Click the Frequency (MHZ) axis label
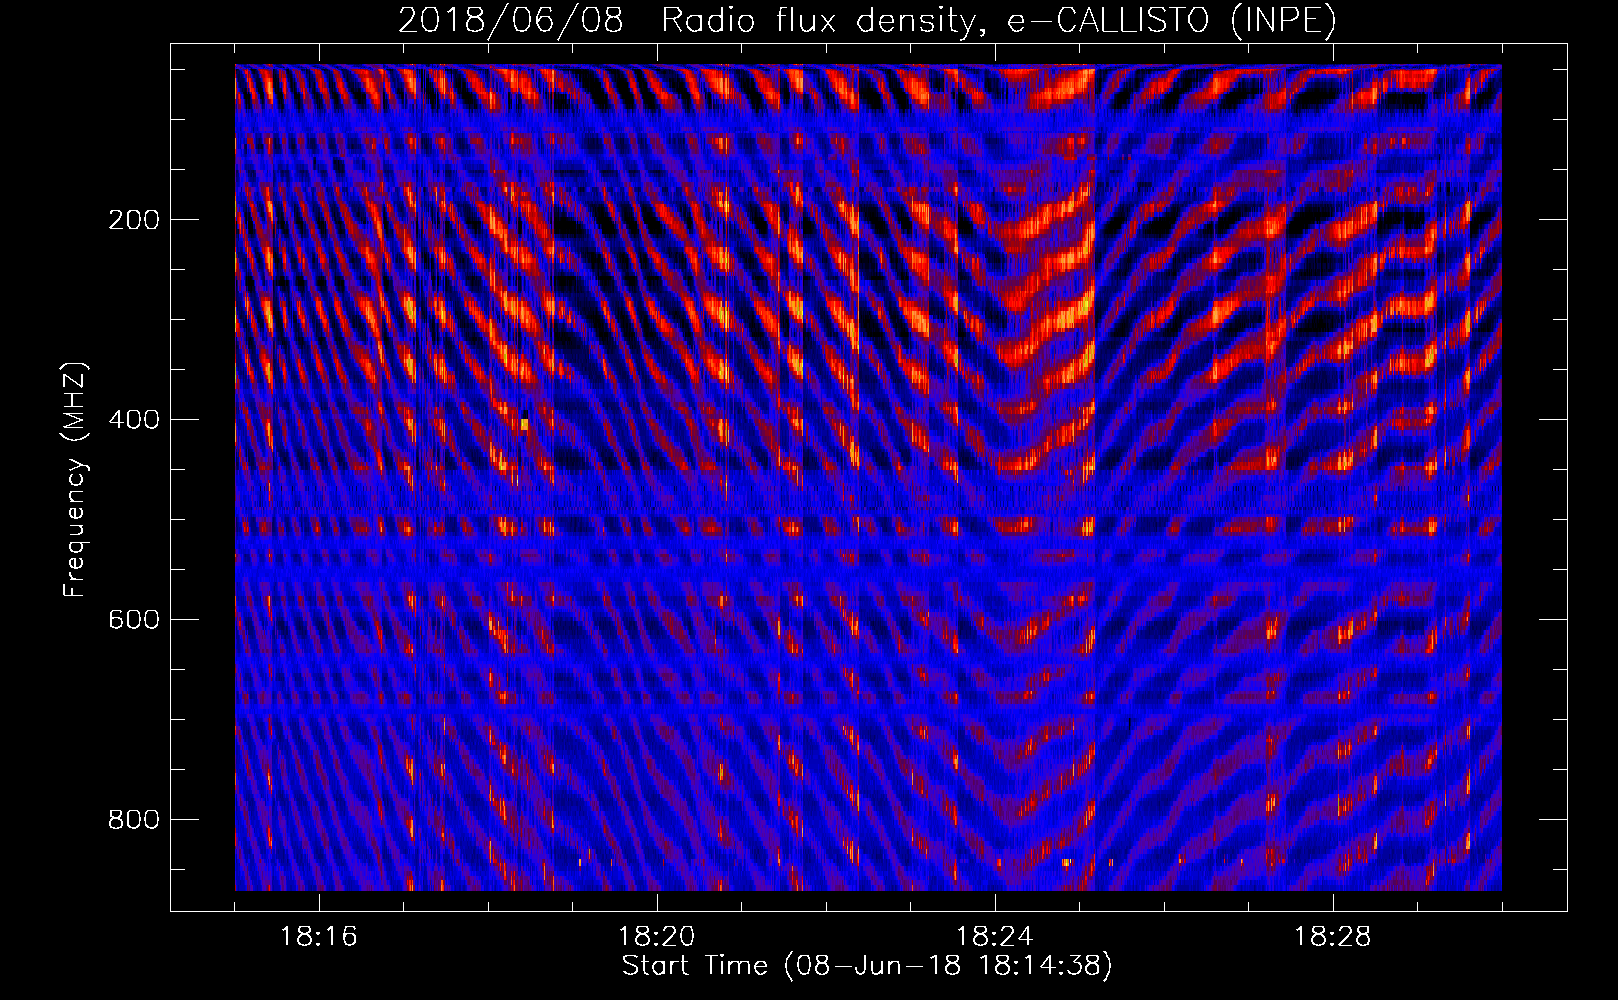This screenshot has width=1618, height=1000. point(75,480)
